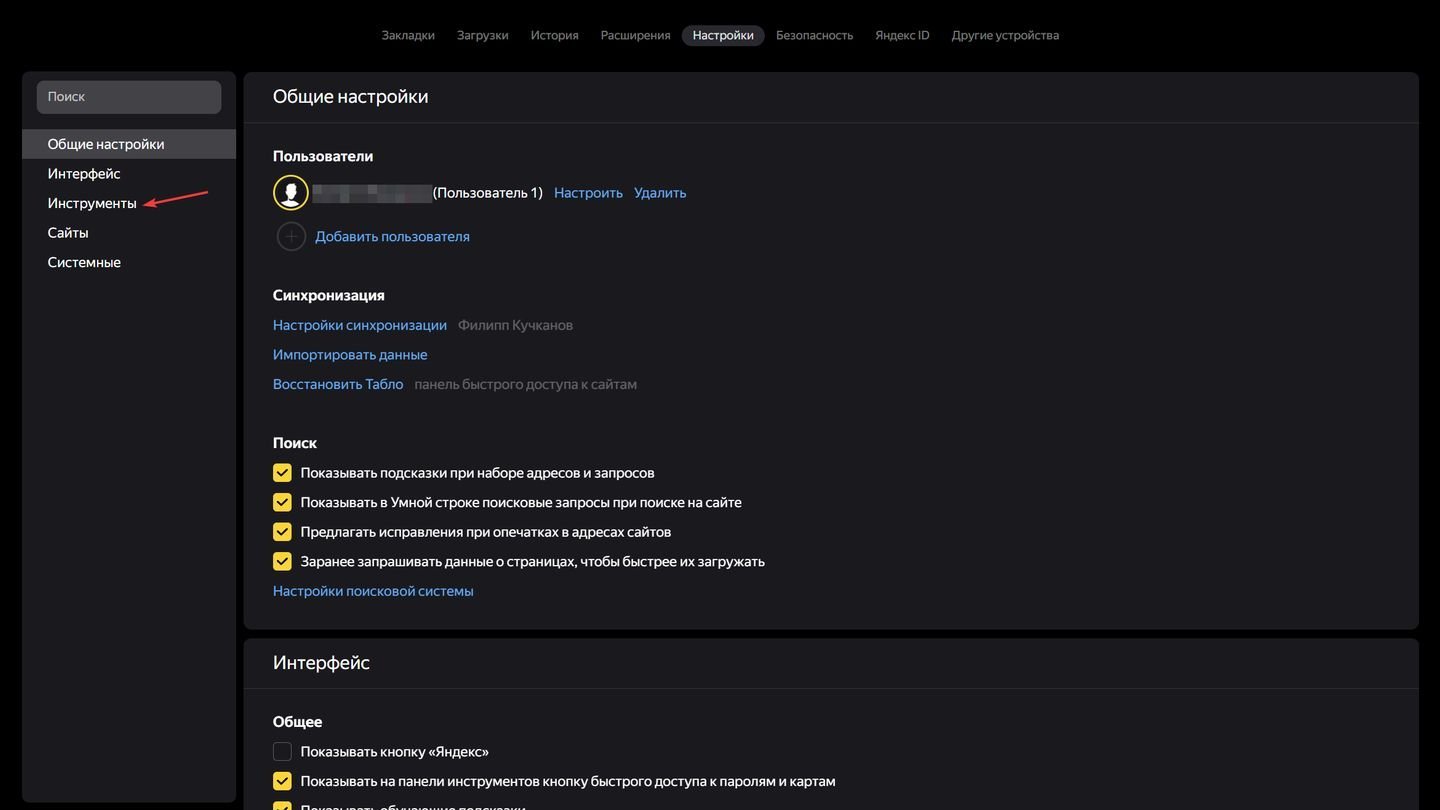Select Общие настройки in sidebar
1440x810 pixels.
[x=129, y=144]
